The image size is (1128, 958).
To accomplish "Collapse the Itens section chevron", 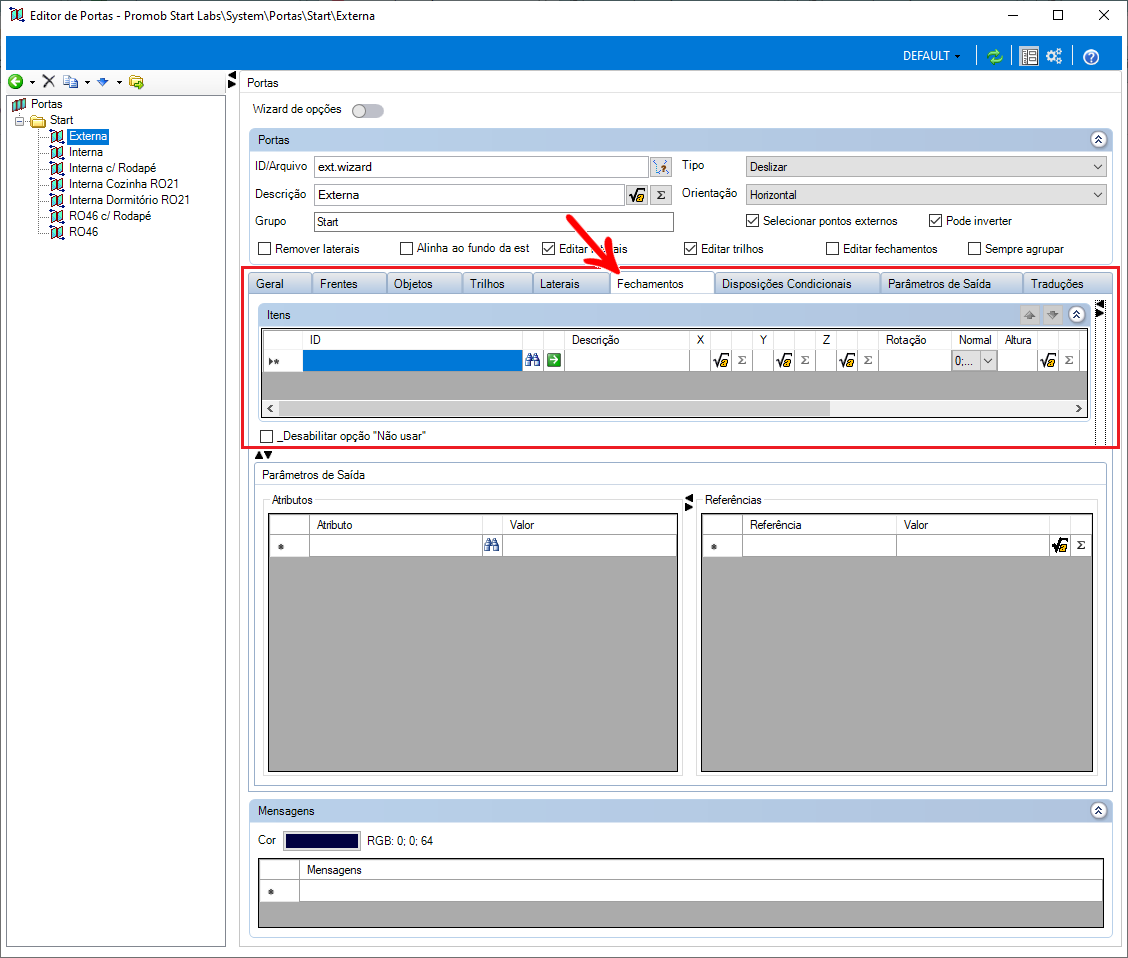I will click(x=1076, y=315).
